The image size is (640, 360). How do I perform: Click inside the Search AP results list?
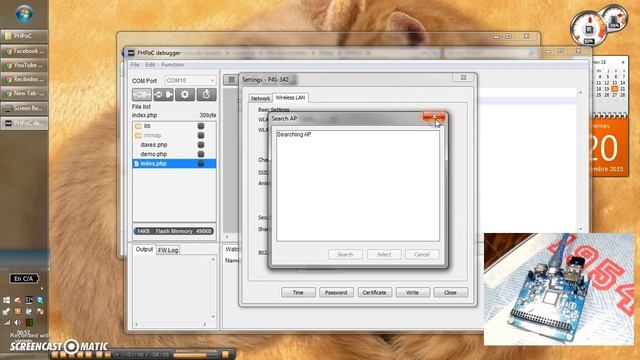[x=358, y=186]
